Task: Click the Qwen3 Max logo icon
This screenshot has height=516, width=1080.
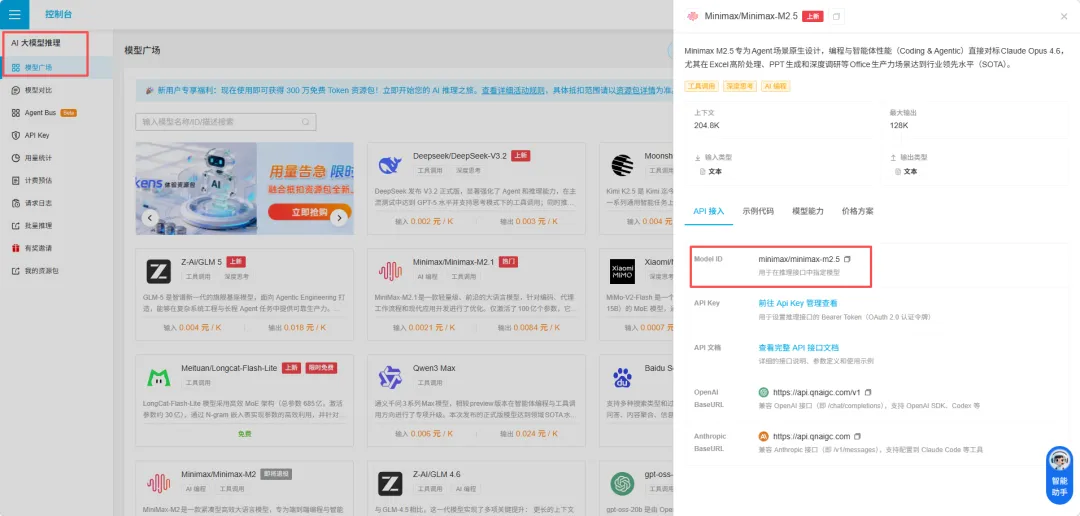Action: tap(390, 378)
